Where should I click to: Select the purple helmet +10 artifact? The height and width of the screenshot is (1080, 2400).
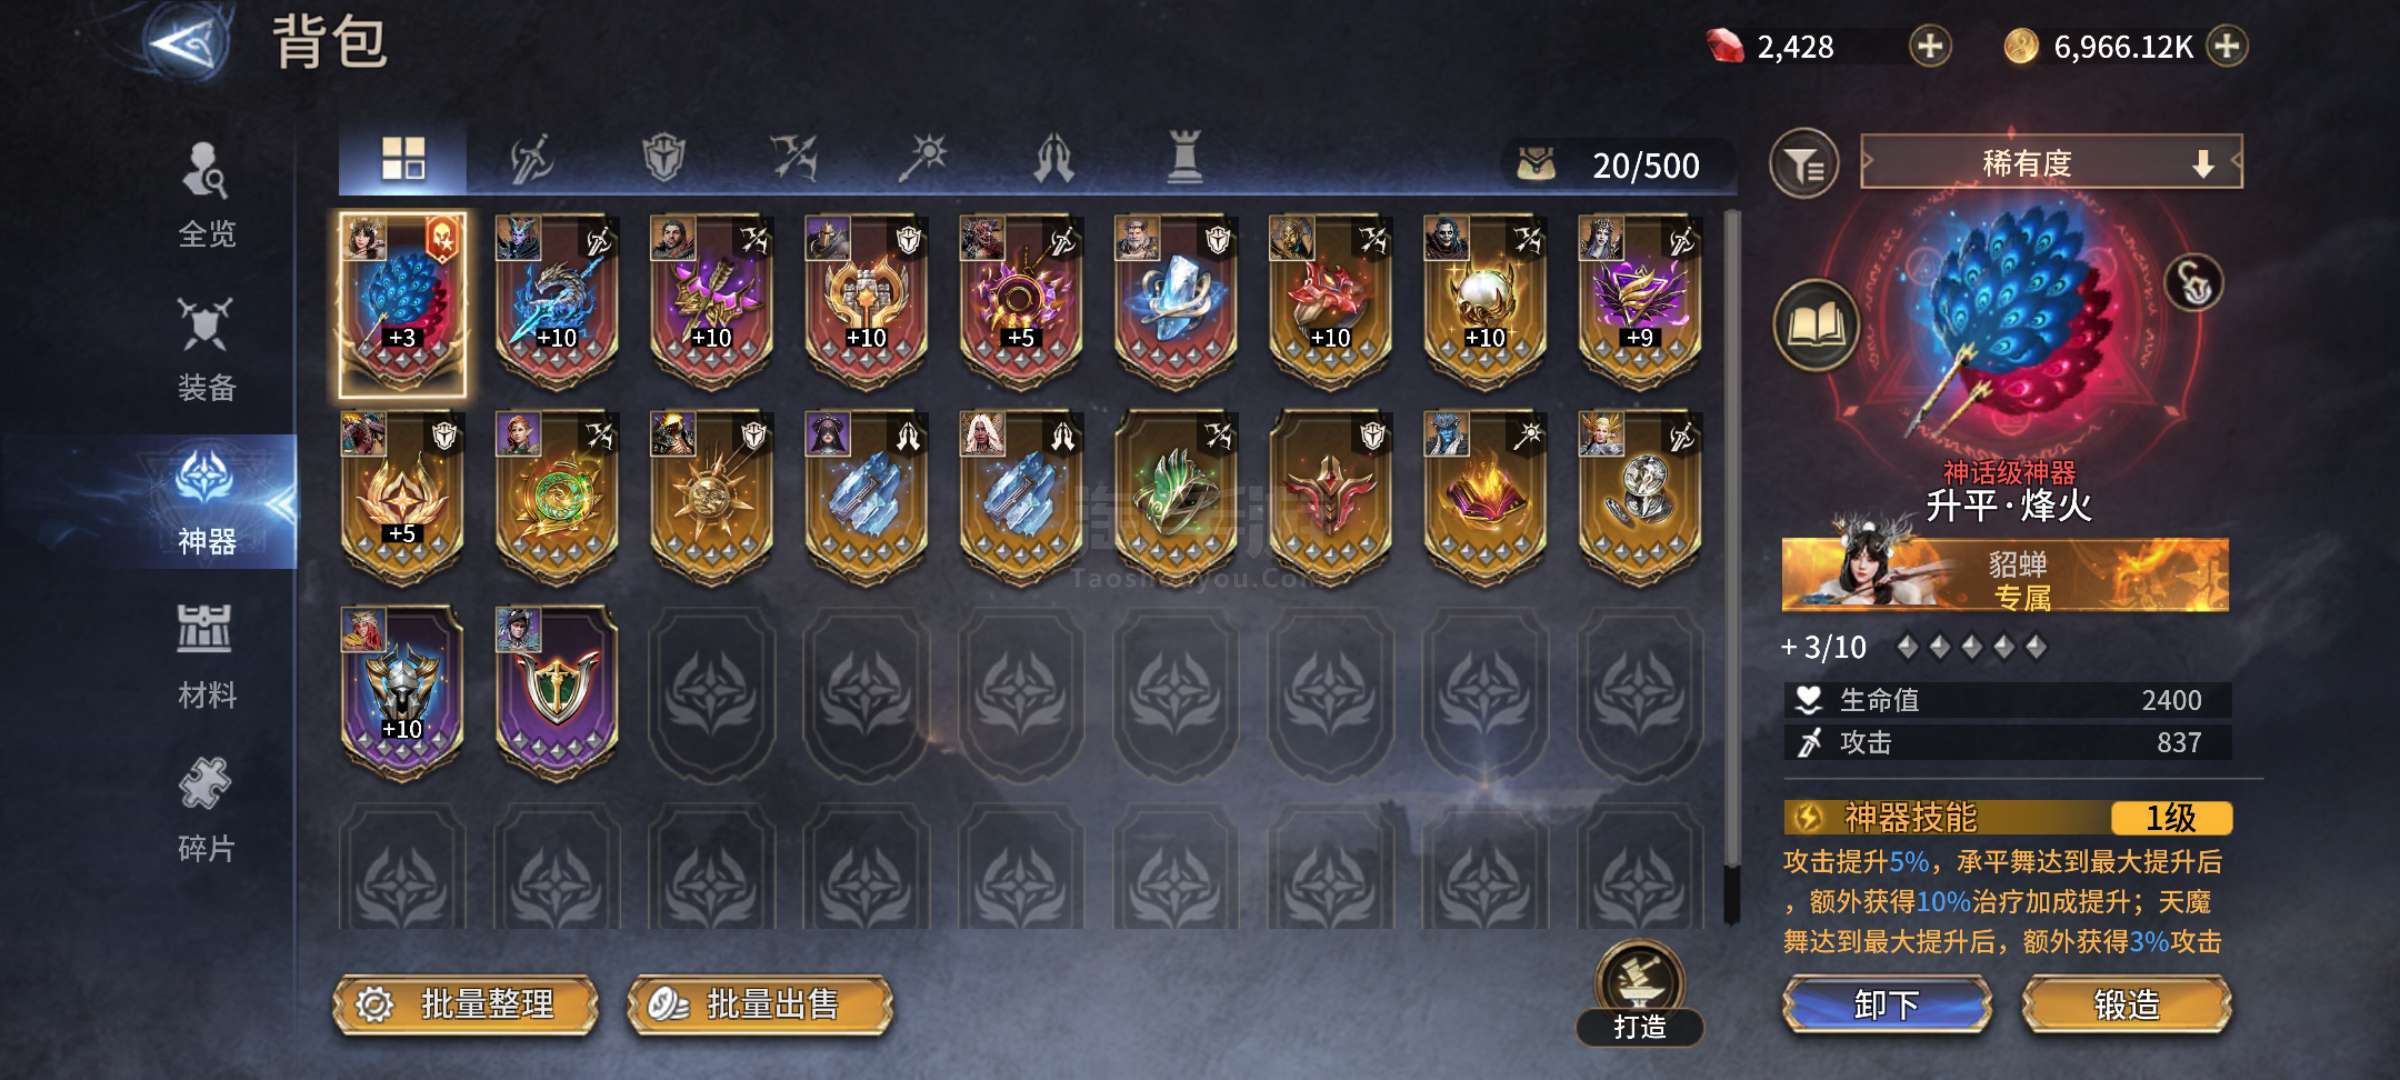coord(402,693)
